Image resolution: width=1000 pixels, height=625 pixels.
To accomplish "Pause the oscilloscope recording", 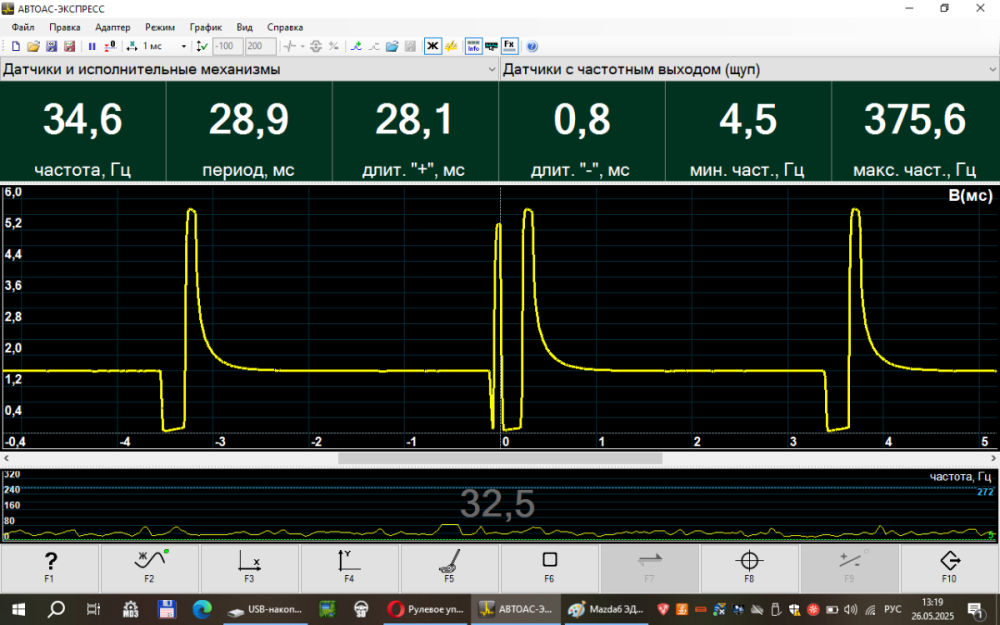I will [92, 46].
